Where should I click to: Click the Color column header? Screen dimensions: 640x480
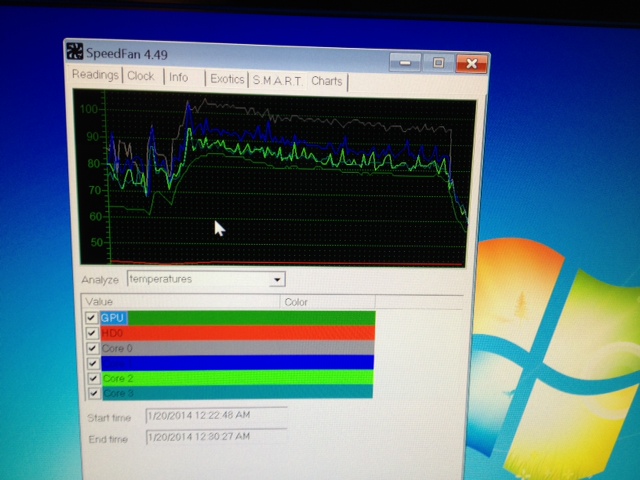coord(327,302)
